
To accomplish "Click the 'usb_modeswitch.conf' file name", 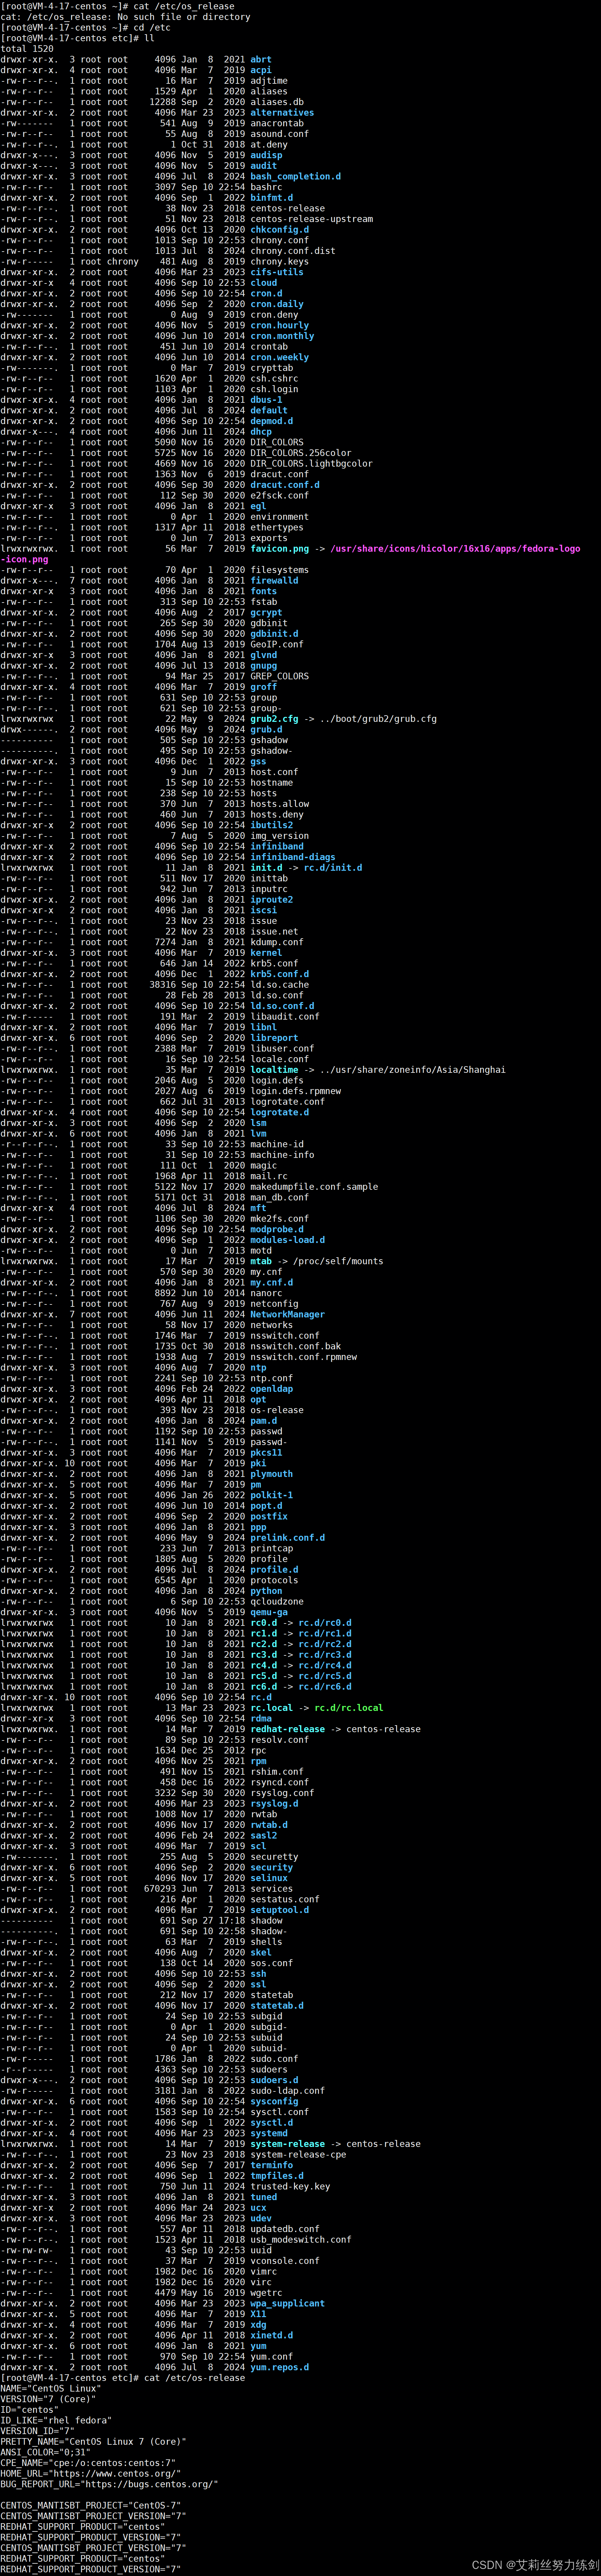I will pyautogui.click(x=301, y=2240).
